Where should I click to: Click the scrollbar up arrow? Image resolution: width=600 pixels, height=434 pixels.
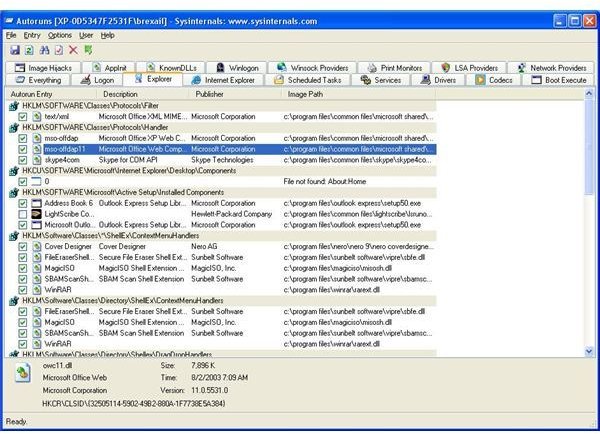pyautogui.click(x=589, y=93)
